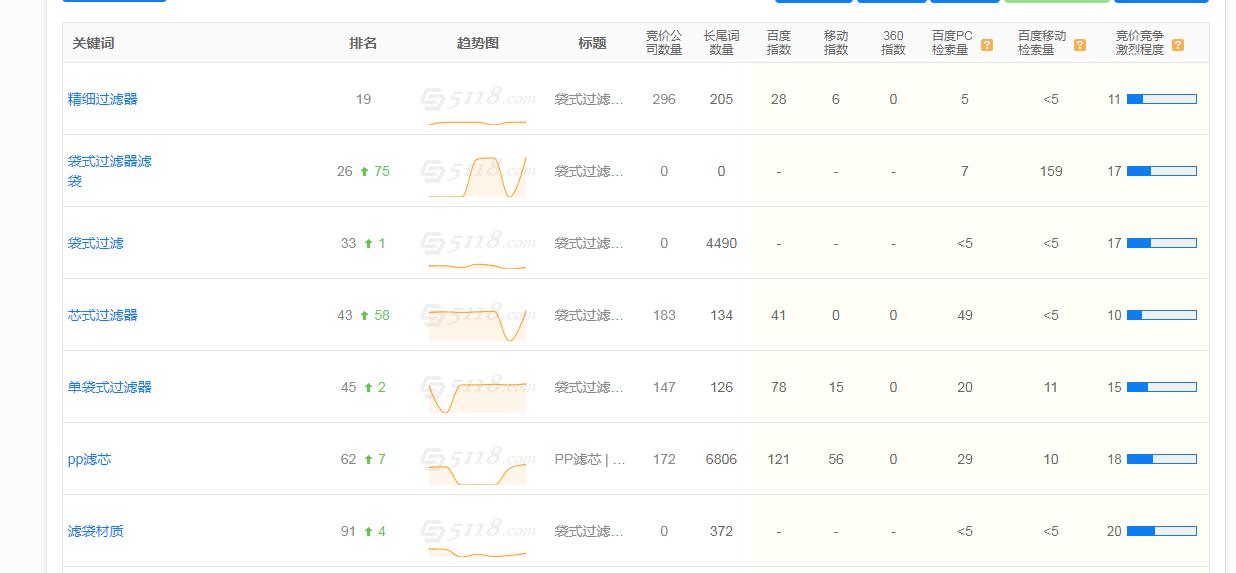
Task: Click long-tail count 4490 for 袋式过滤
Action: (721, 243)
